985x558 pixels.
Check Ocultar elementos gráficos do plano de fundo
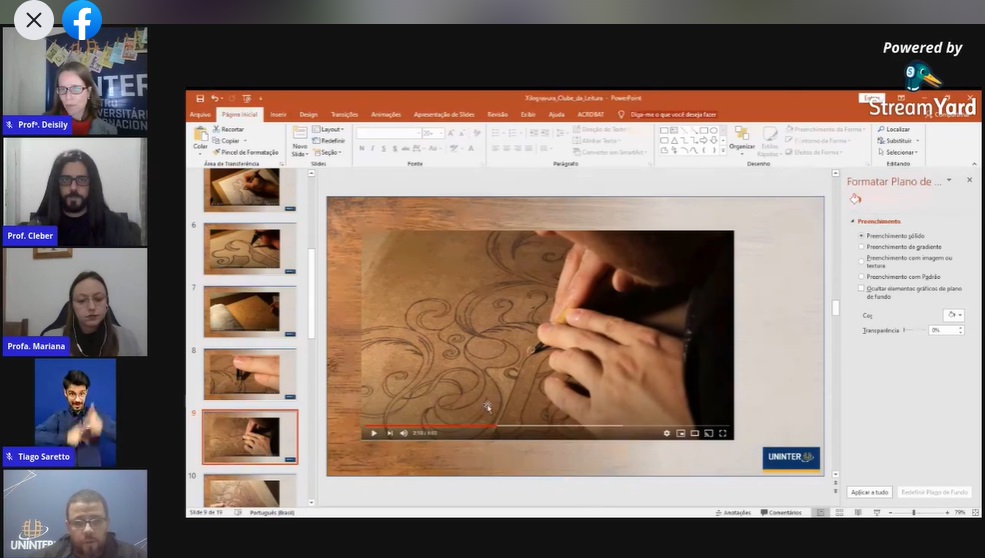(862, 289)
